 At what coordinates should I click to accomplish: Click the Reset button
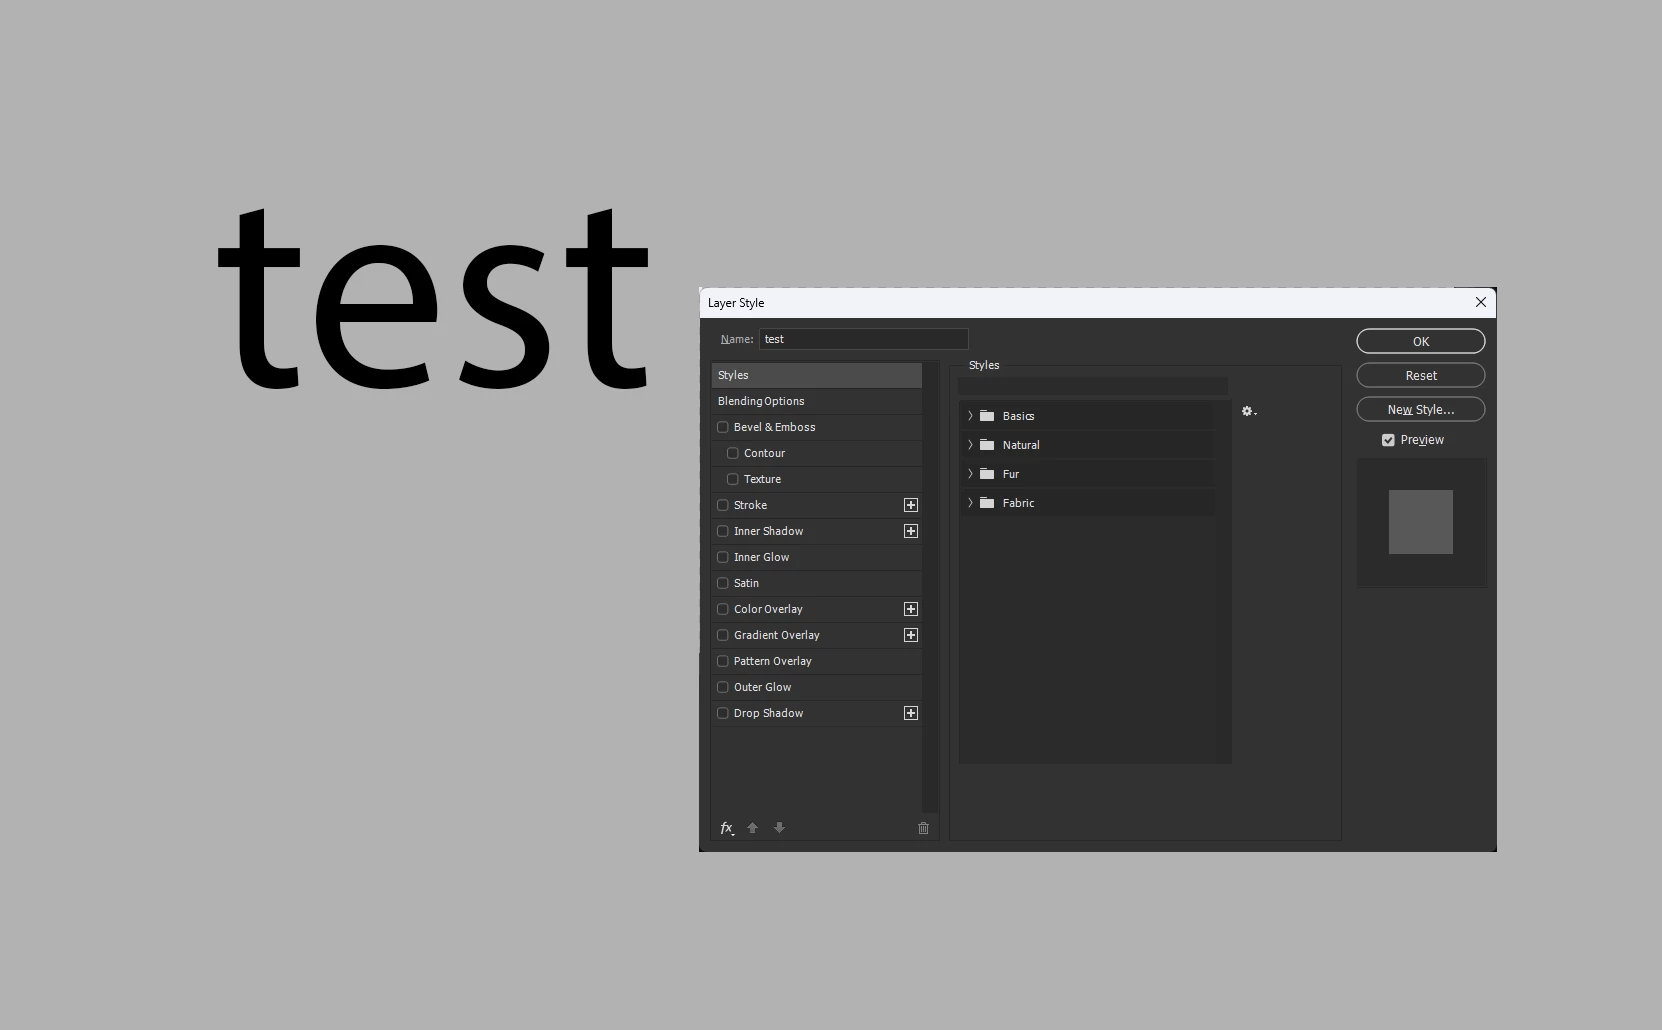point(1420,375)
